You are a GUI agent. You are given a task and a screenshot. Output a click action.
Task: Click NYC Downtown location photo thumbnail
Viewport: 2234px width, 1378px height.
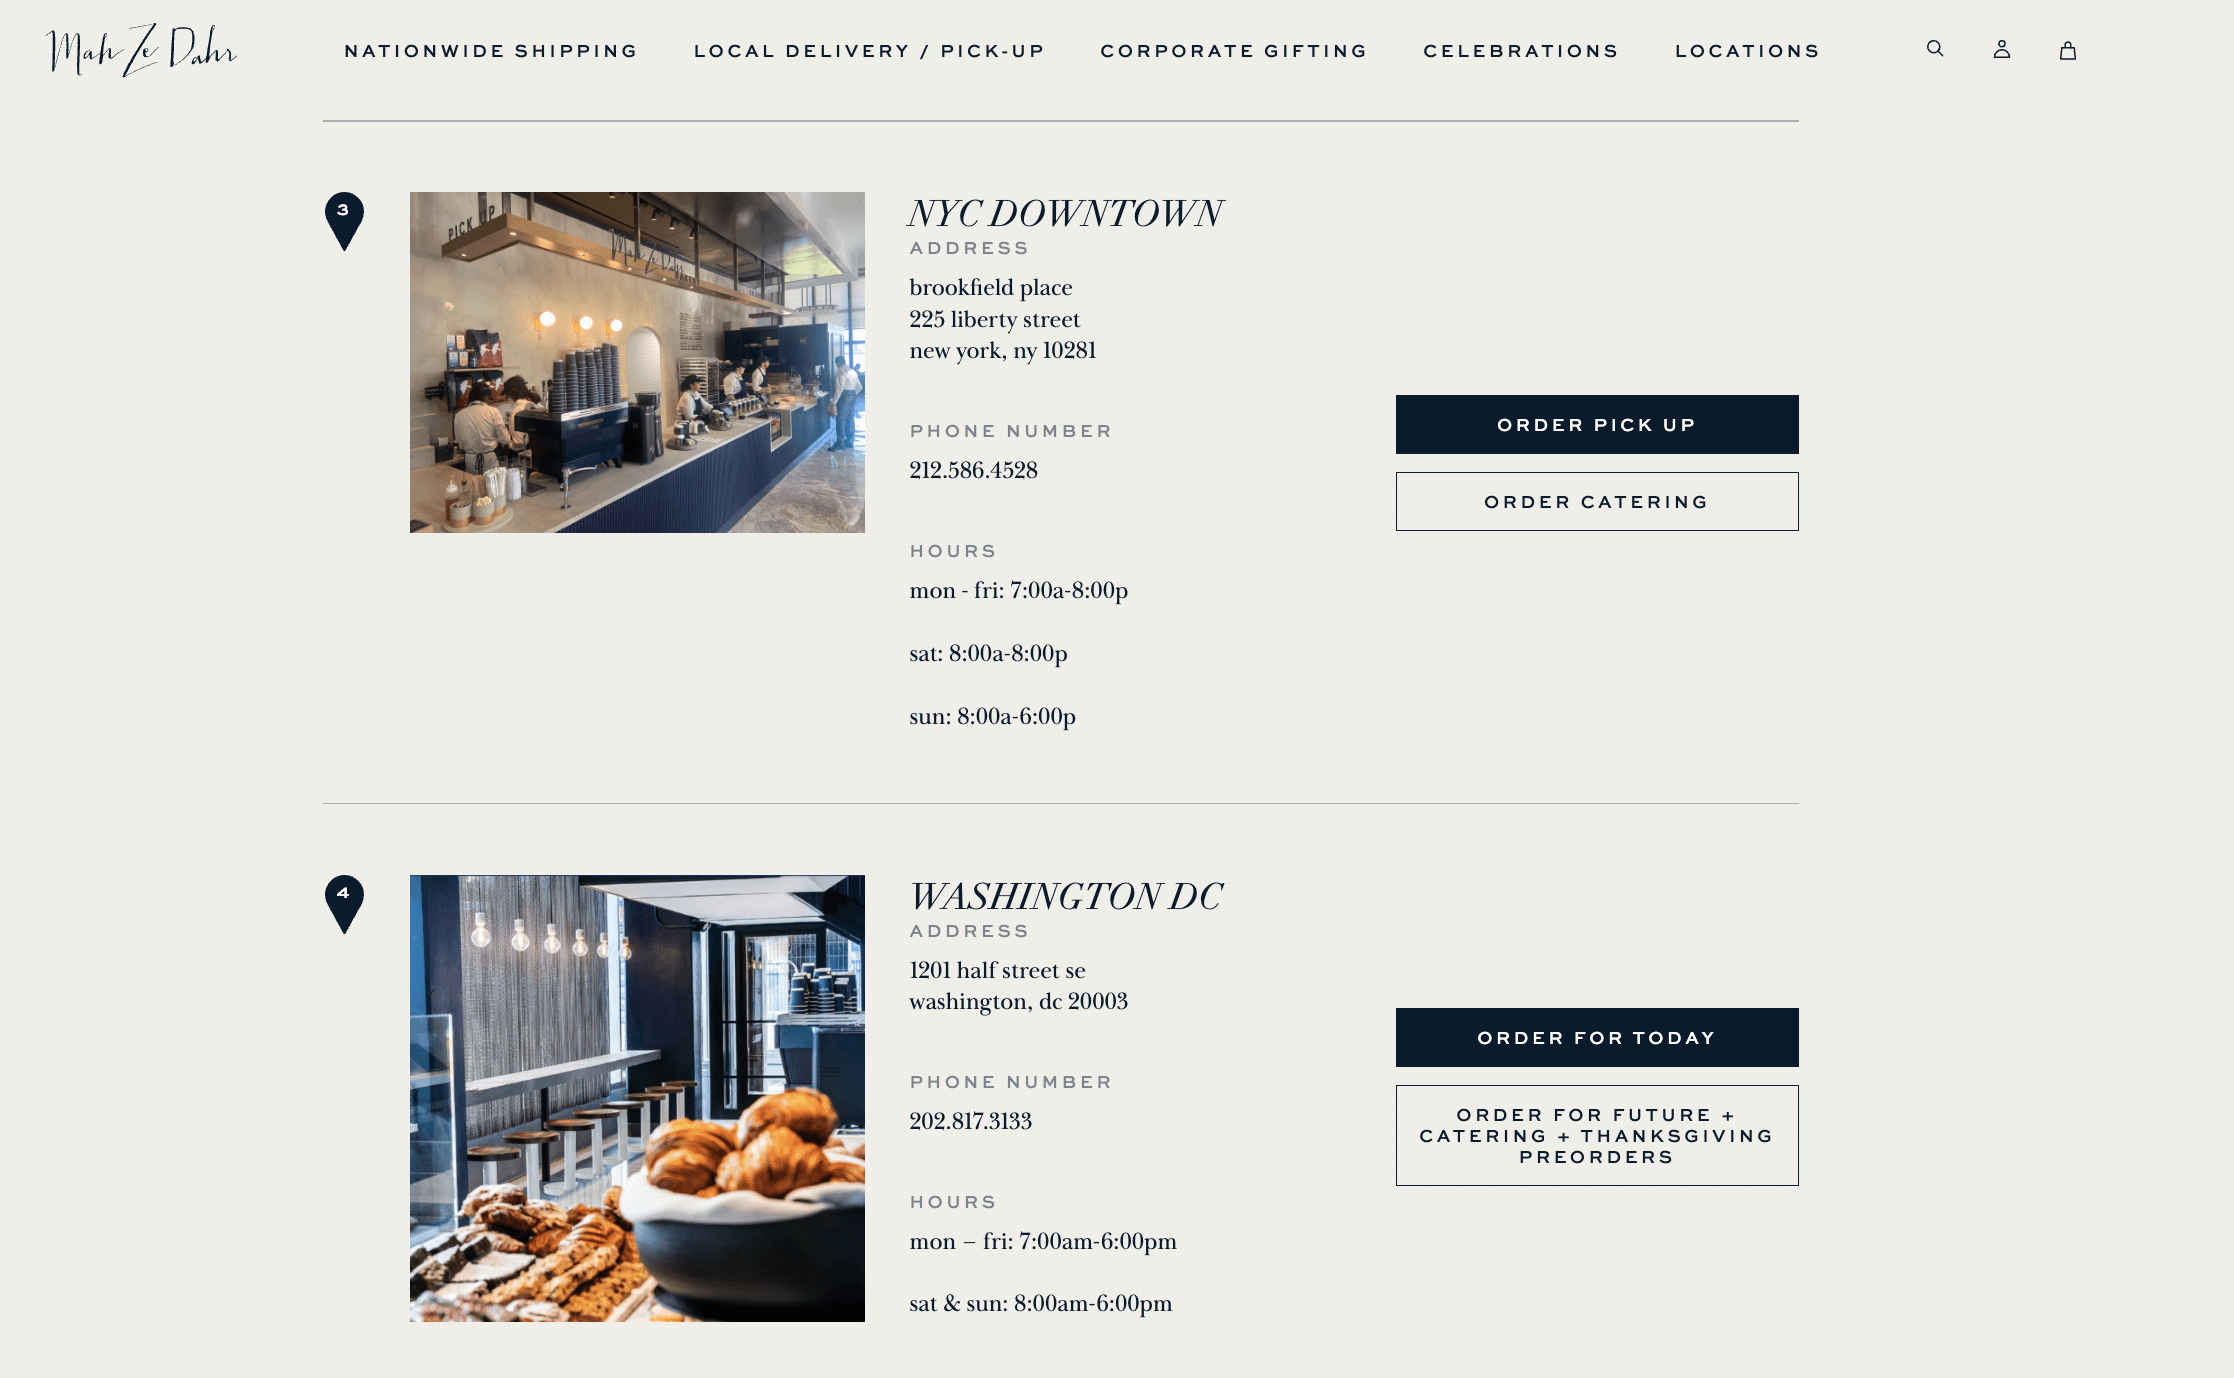click(x=637, y=362)
